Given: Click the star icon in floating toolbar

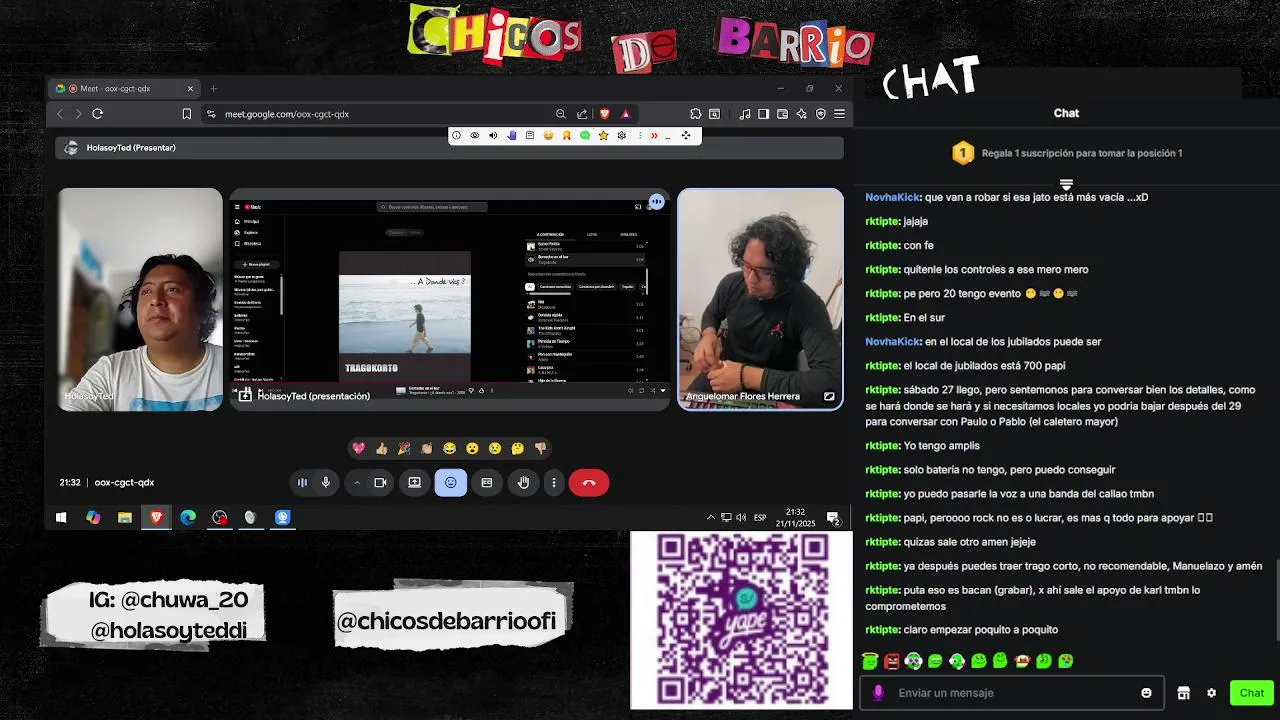Looking at the screenshot, I should pos(603,135).
